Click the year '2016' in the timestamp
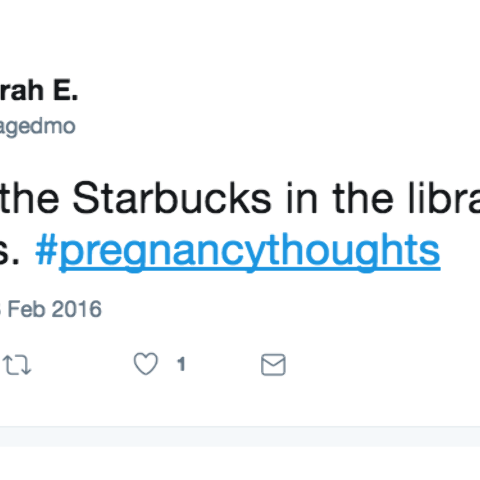Viewport: 480px width, 480px height. (x=77, y=309)
